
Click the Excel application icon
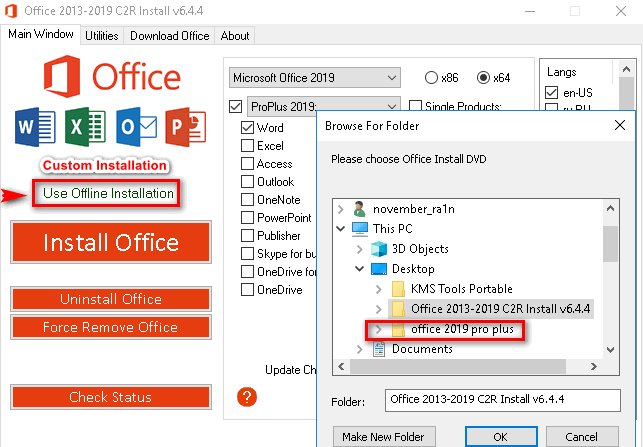click(85, 127)
